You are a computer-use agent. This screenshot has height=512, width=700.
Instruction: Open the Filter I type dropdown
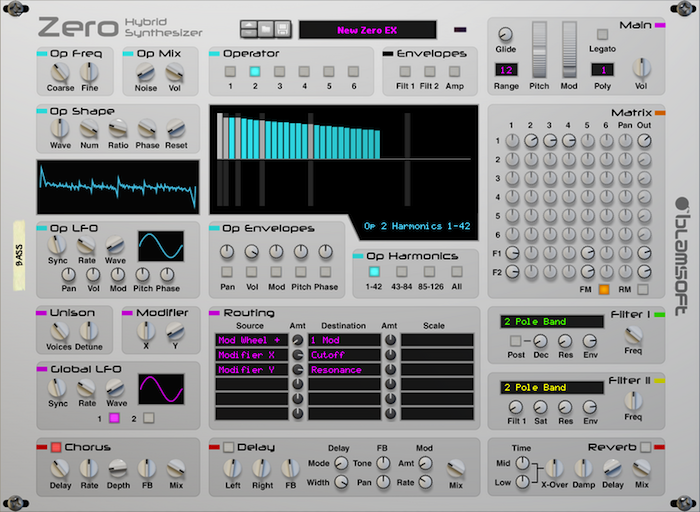pos(552,321)
